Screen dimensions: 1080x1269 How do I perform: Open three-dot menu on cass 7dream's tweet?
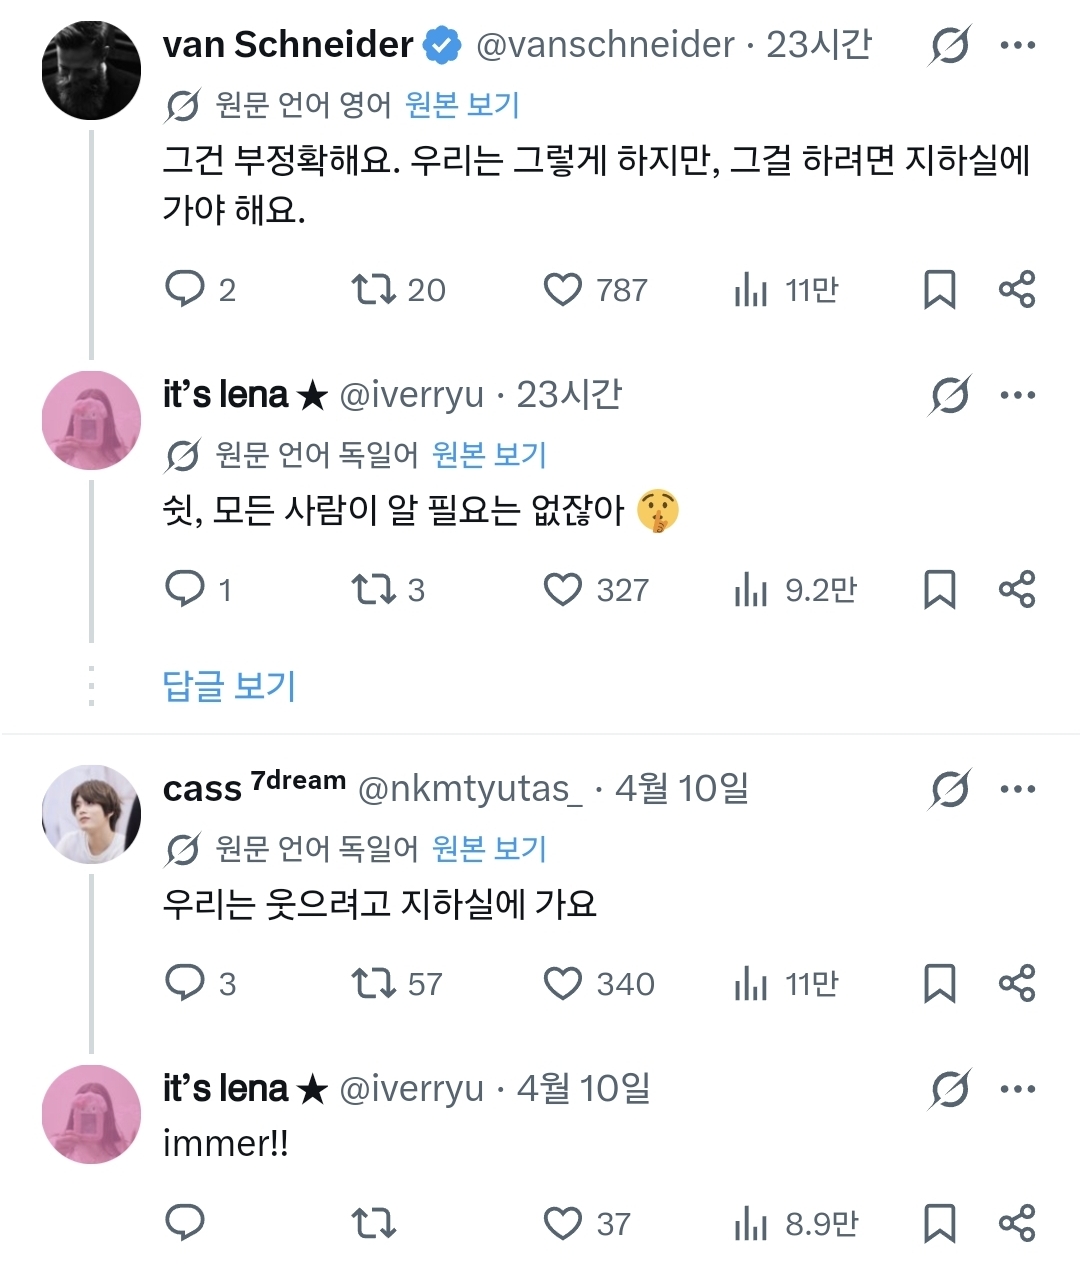click(1018, 789)
